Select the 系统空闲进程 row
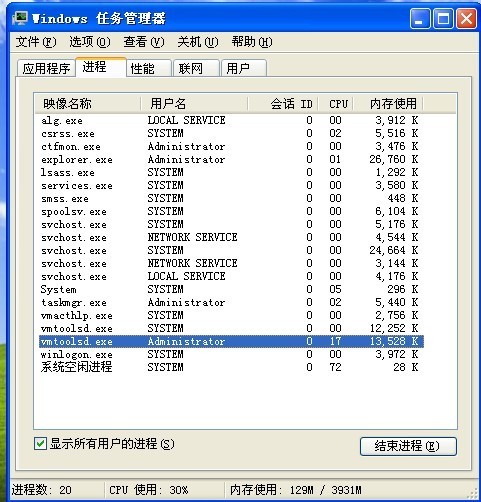 click(x=231, y=367)
